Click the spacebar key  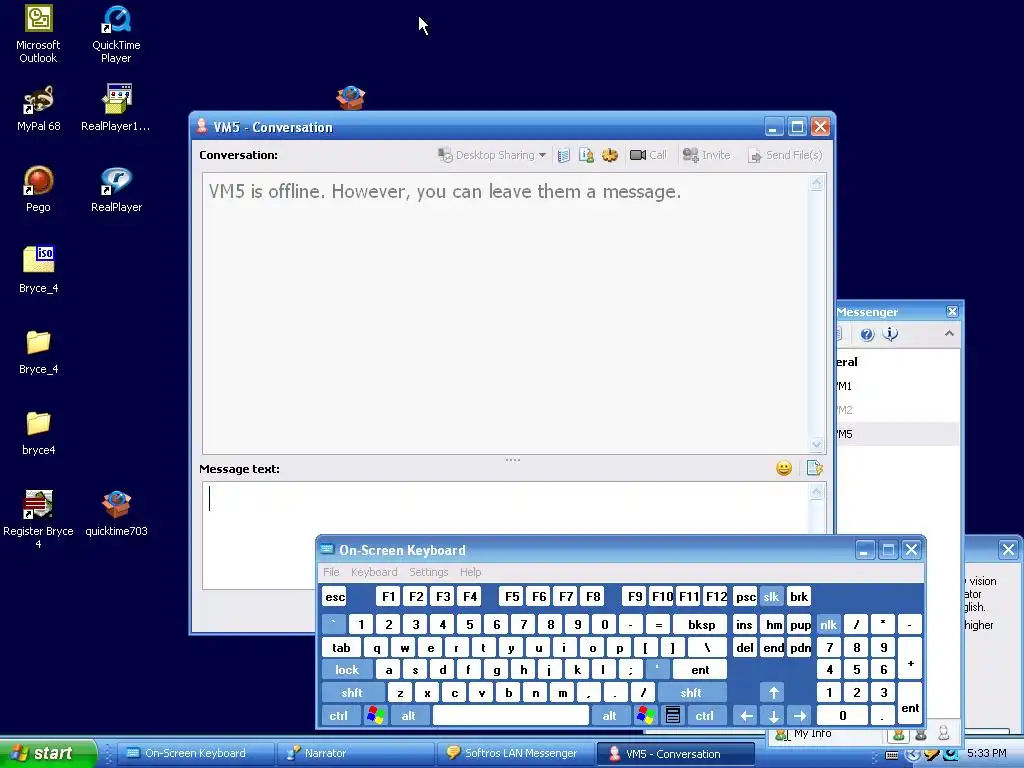[511, 716]
